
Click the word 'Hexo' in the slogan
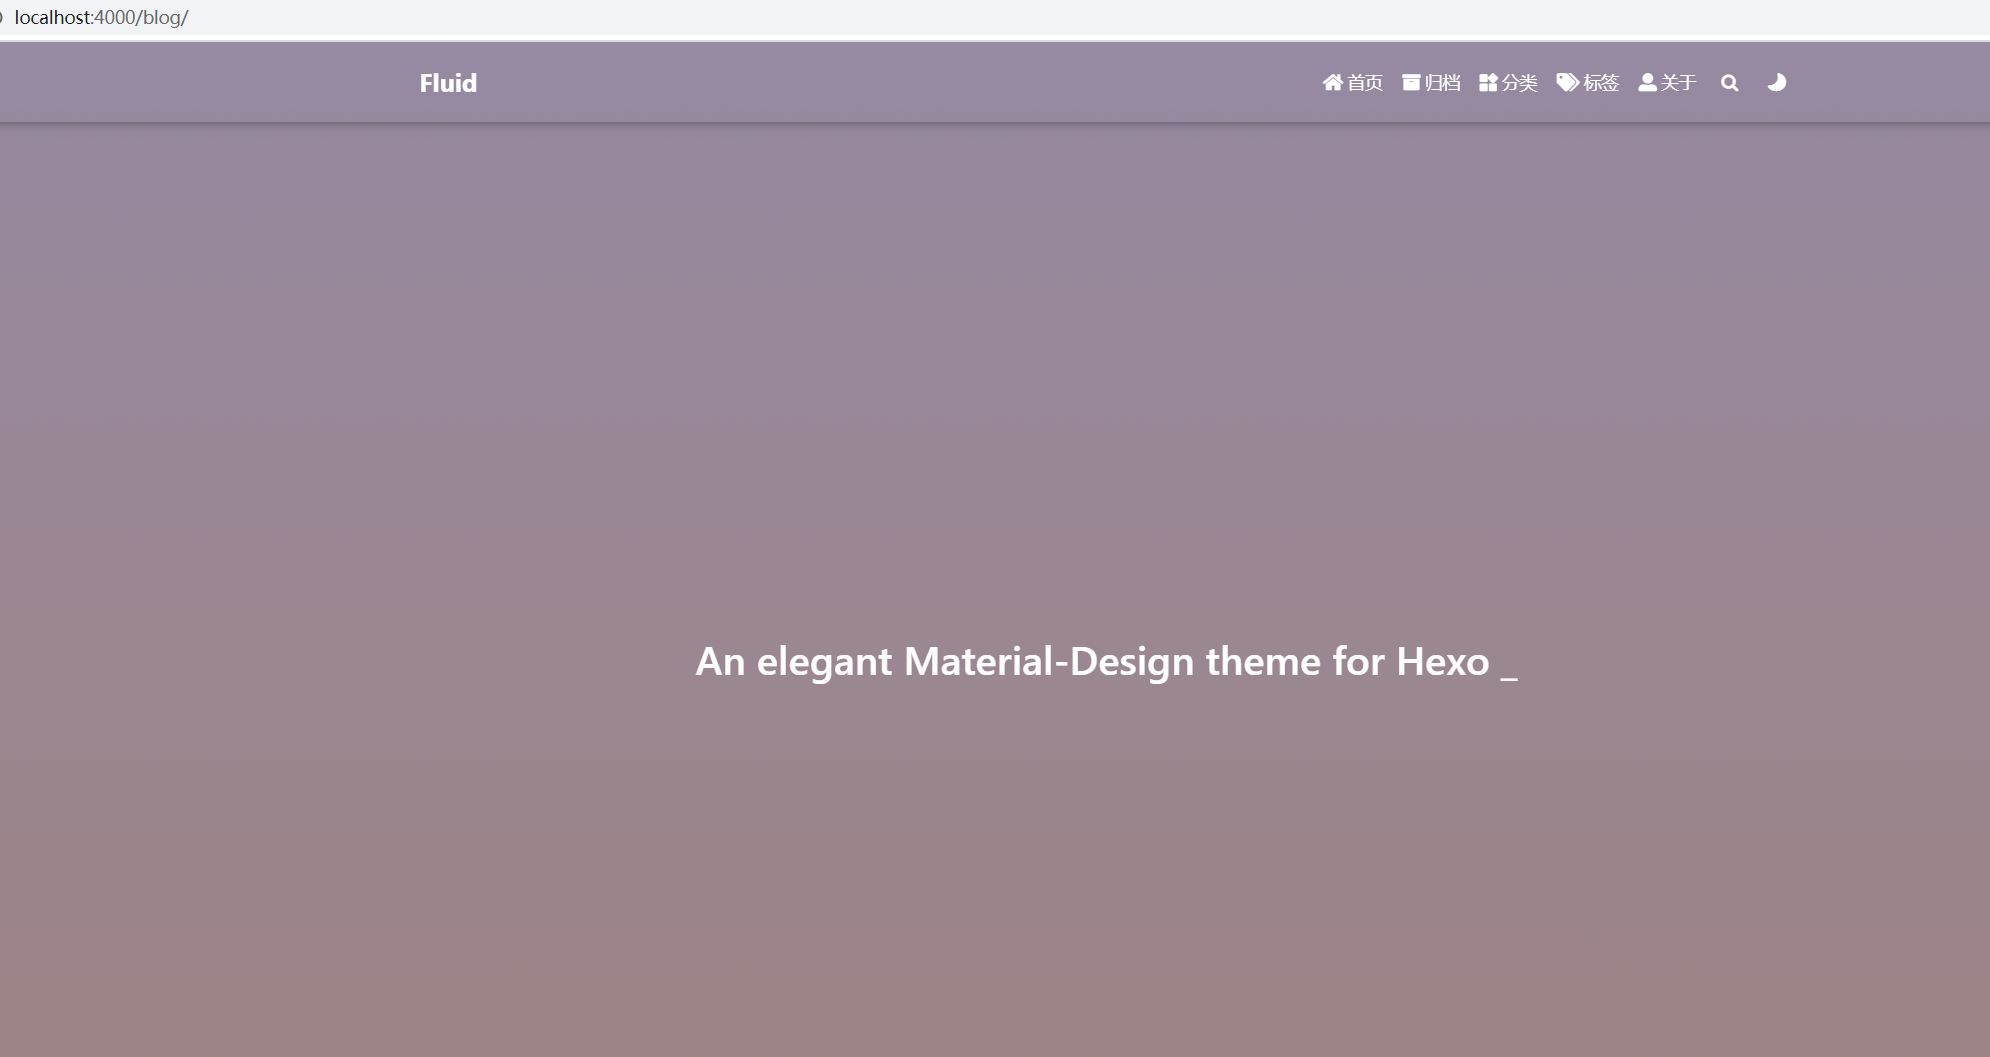[1442, 662]
